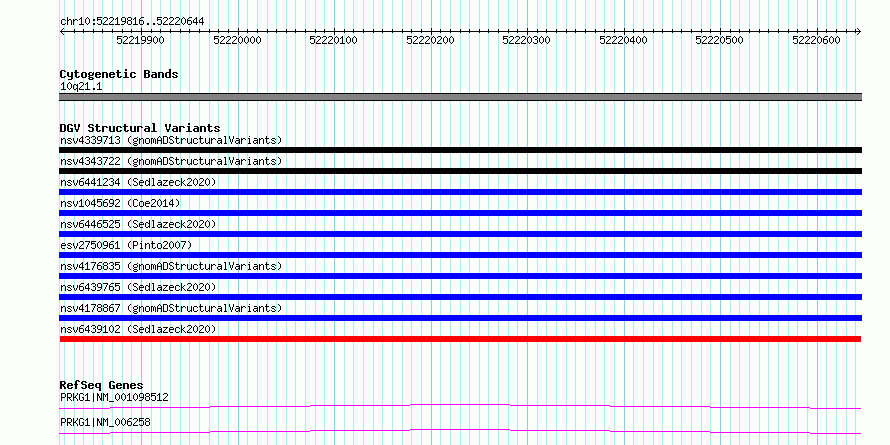The height and width of the screenshot is (445, 890).
Task: Click the magenta intron line of NM_006258
Action: pyautogui.click(x=460, y=431)
